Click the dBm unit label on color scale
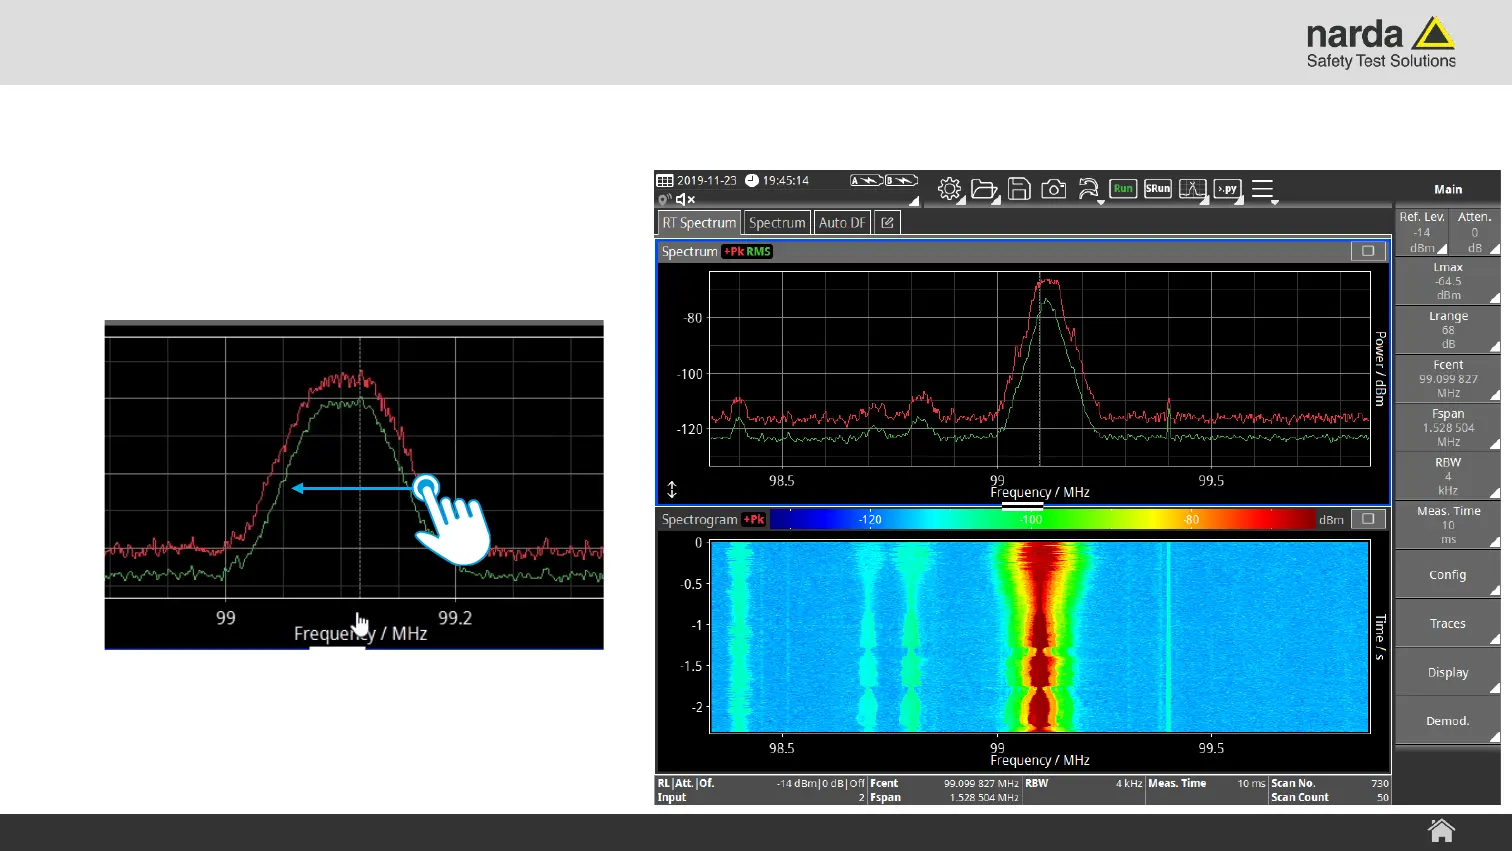This screenshot has height=851, width=1512. point(1331,520)
